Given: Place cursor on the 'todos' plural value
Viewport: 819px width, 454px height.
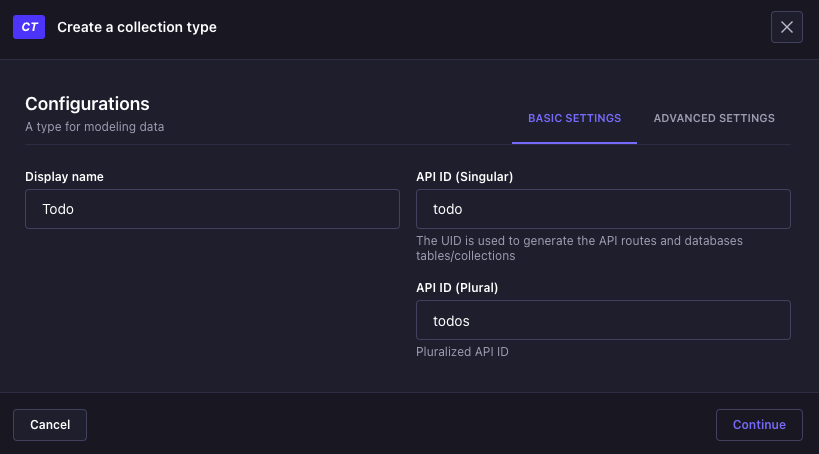Looking at the screenshot, I should coord(451,321).
